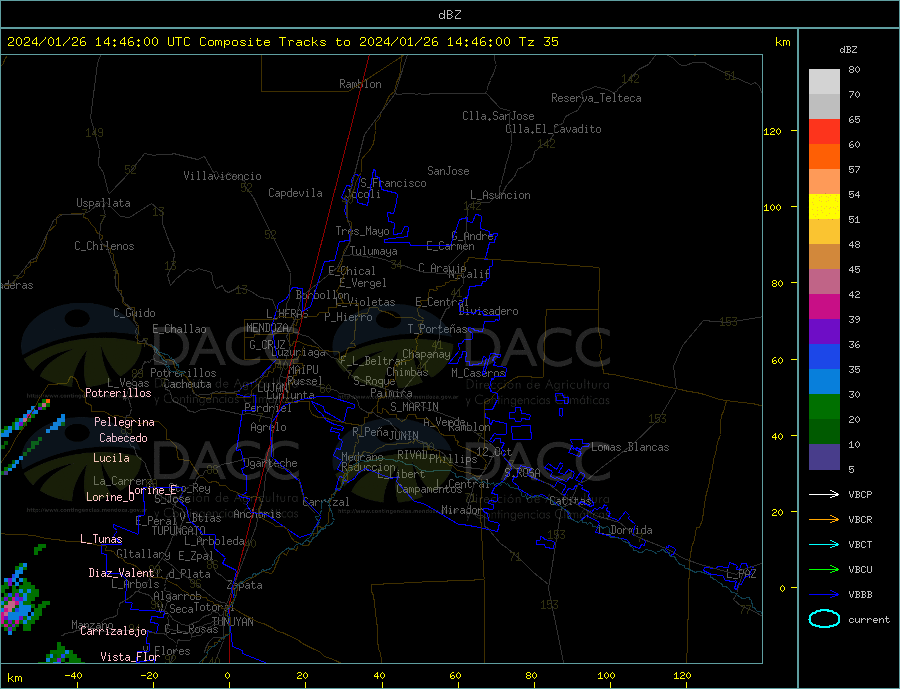The width and height of the screenshot is (900, 689).
Task: Select the 5 dBZ dark purple swatch
Action: tap(824, 456)
